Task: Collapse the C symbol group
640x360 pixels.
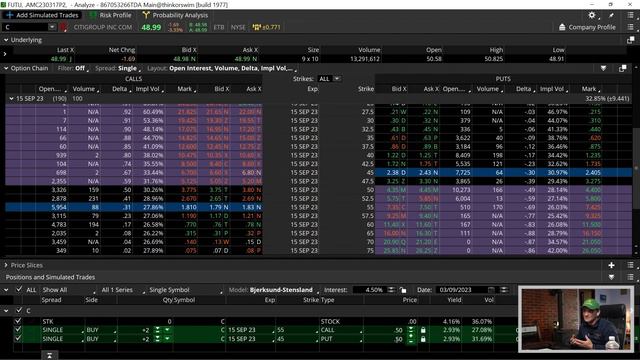Action: click(x=6, y=311)
